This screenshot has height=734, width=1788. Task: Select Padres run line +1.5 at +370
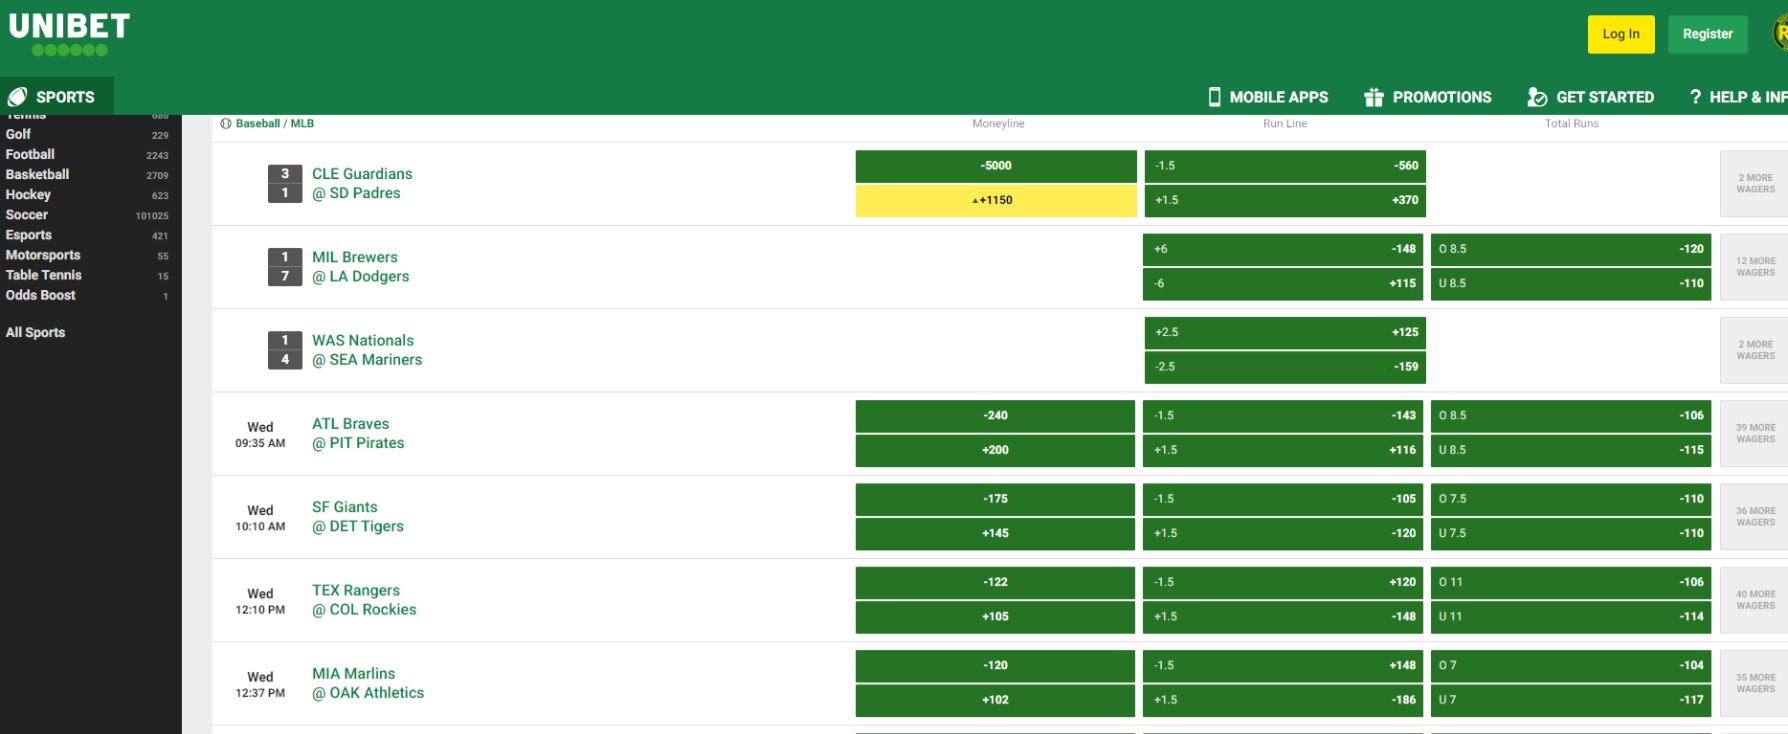pyautogui.click(x=1284, y=200)
